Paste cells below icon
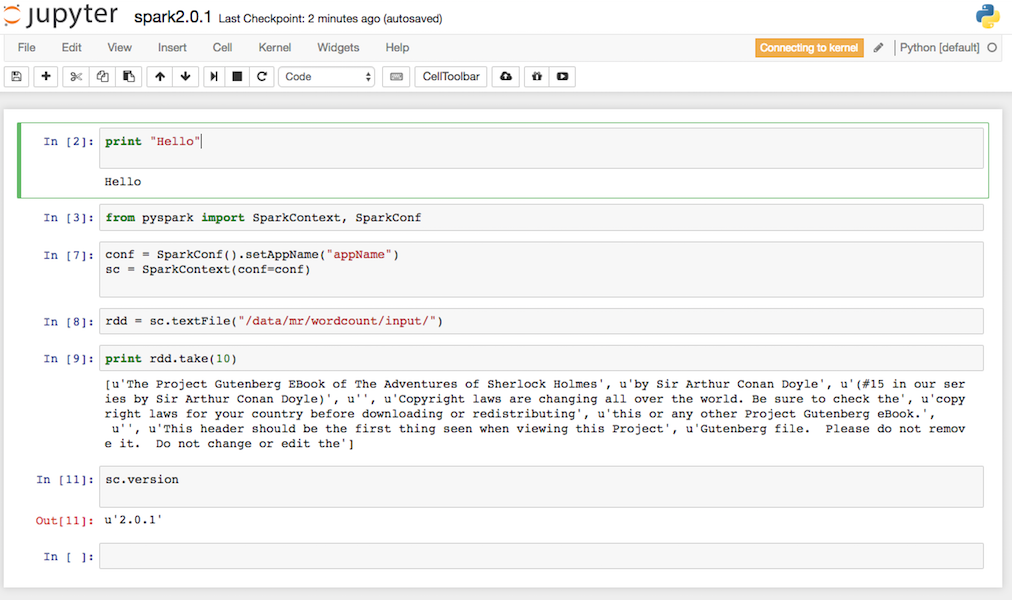This screenshot has width=1012, height=600. tap(128, 77)
